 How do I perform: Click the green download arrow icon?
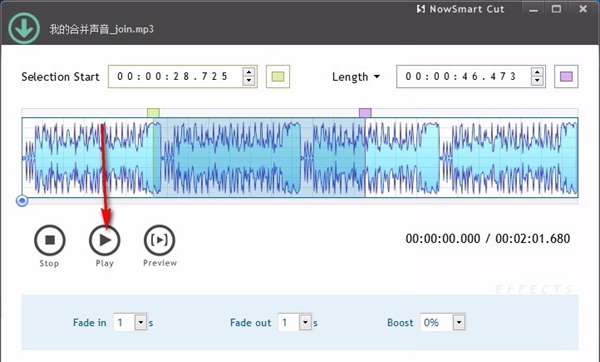tap(24, 28)
